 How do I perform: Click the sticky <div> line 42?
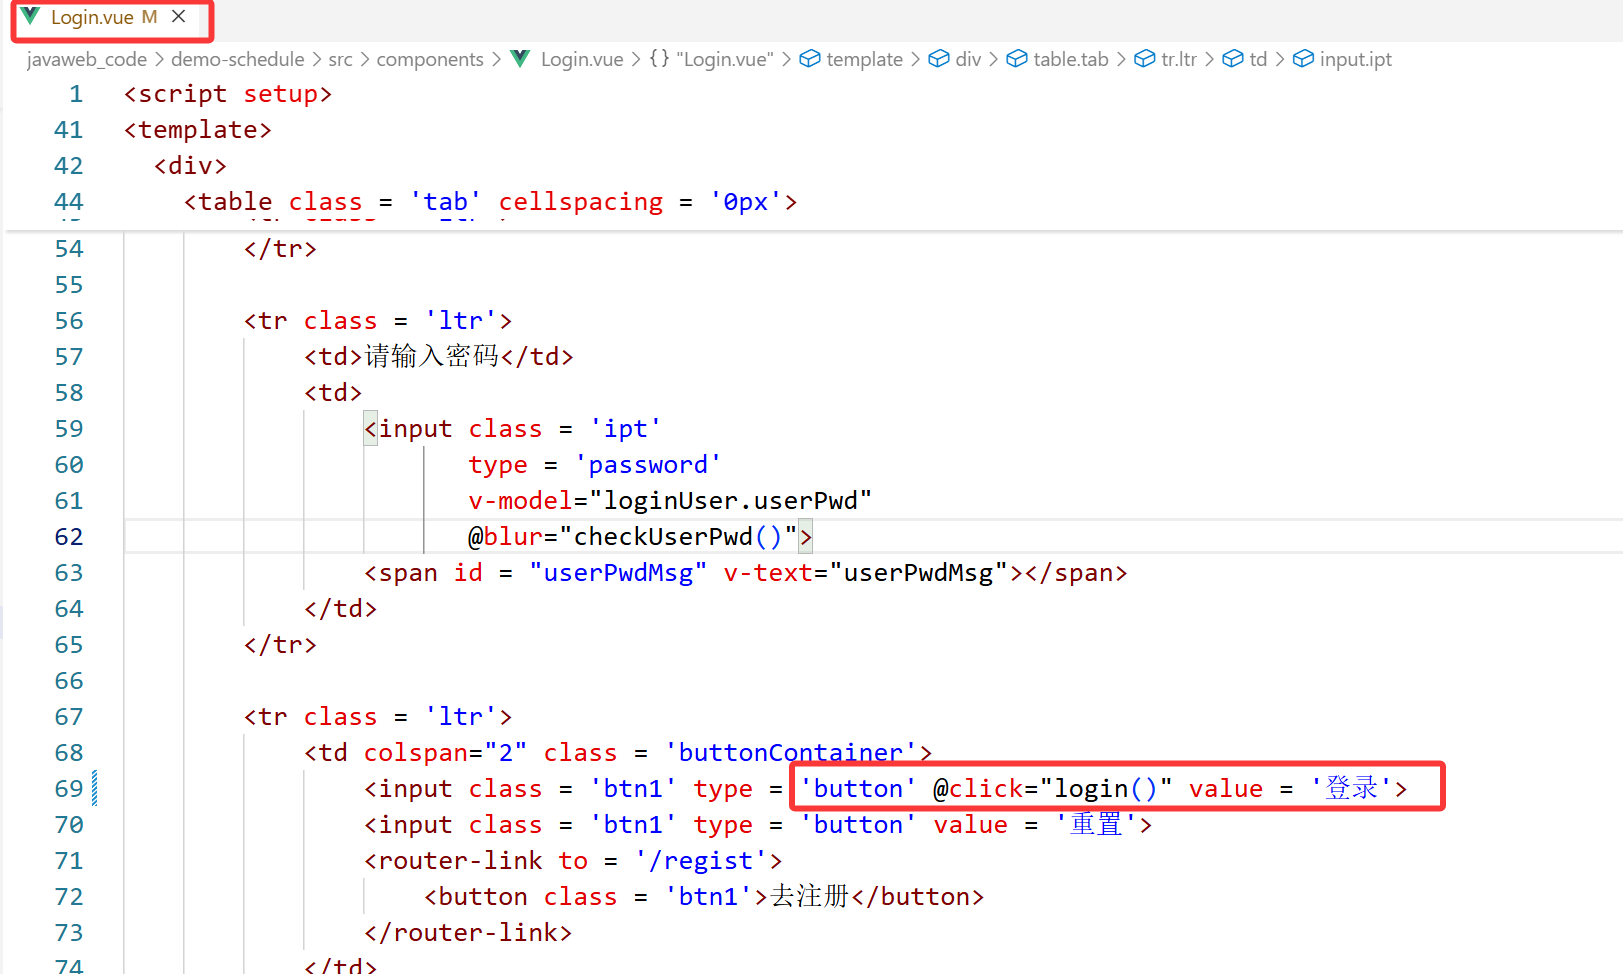pos(190,166)
